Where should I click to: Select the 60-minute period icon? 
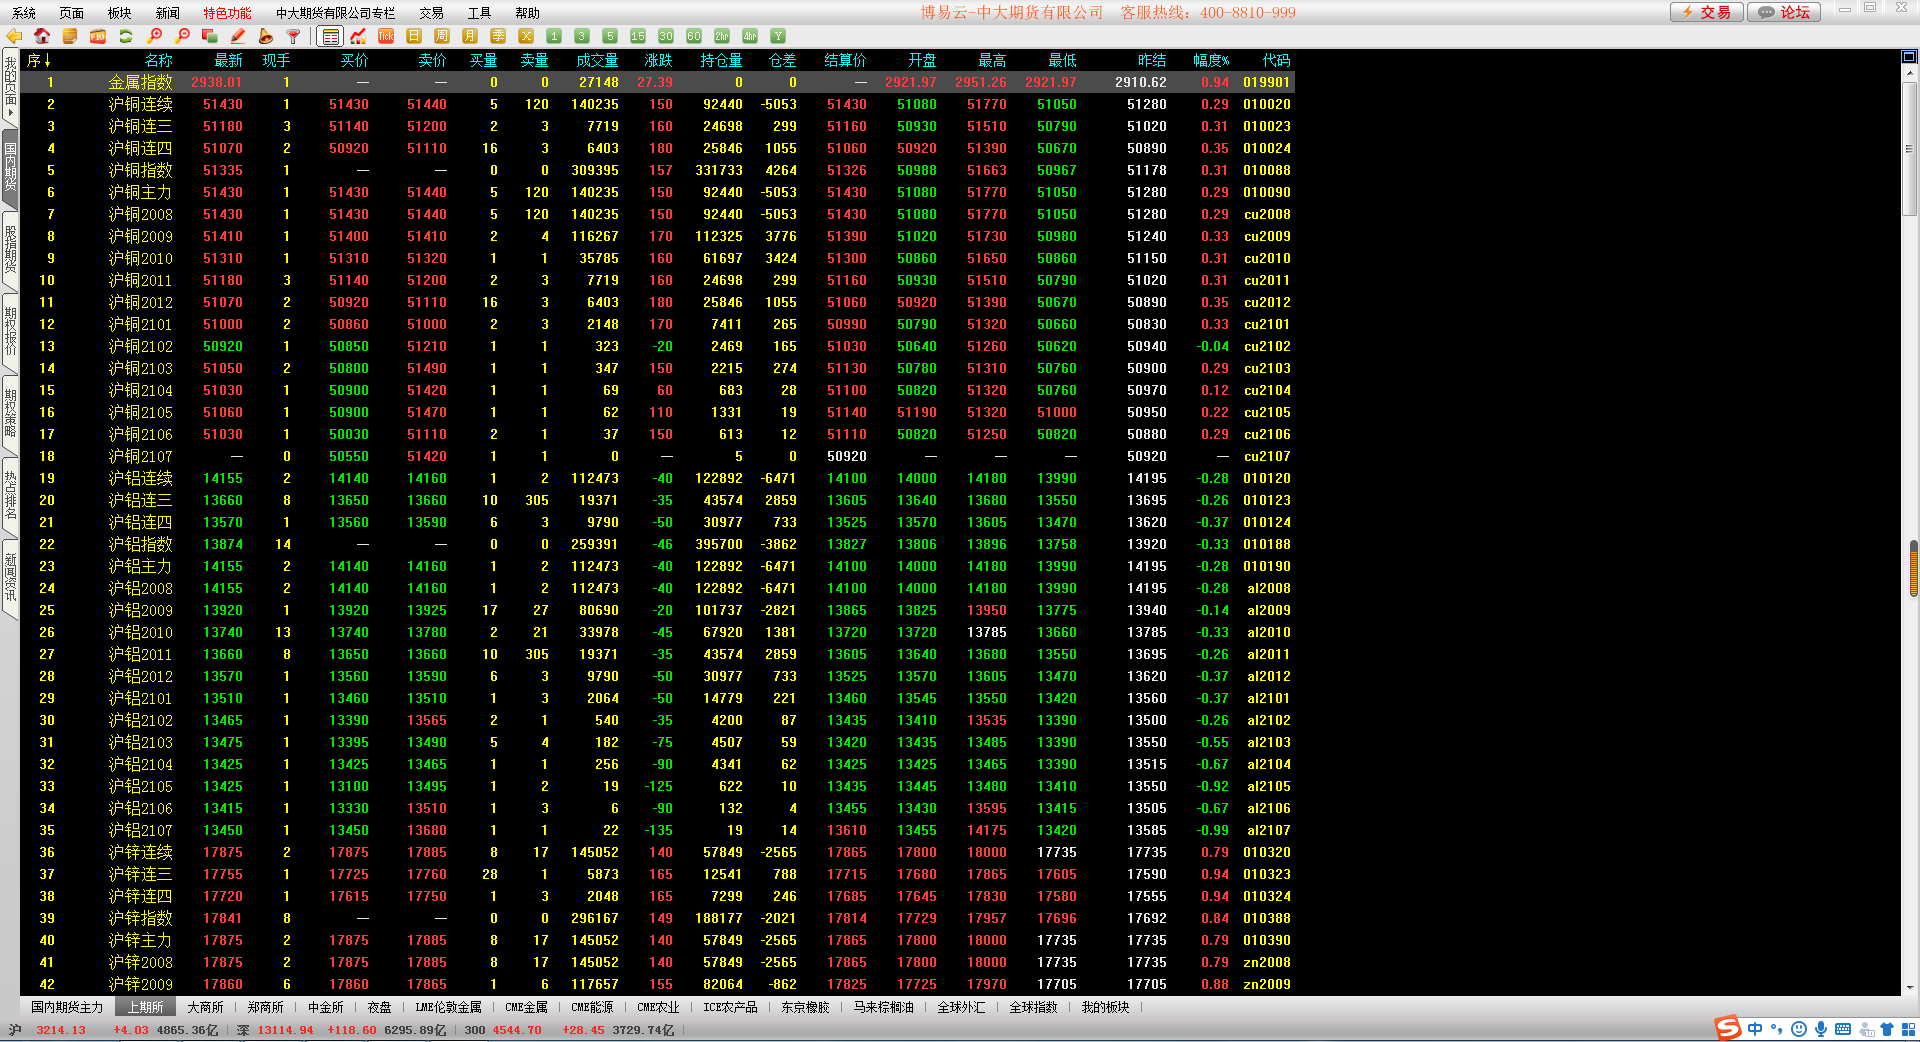click(x=694, y=36)
